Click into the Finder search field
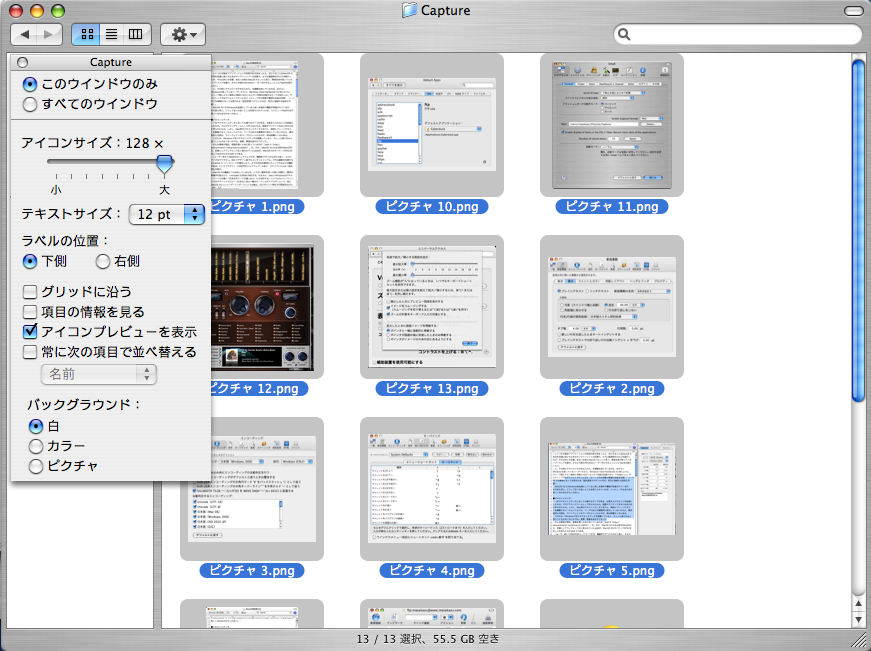The height and width of the screenshot is (651, 871). pos(738,34)
